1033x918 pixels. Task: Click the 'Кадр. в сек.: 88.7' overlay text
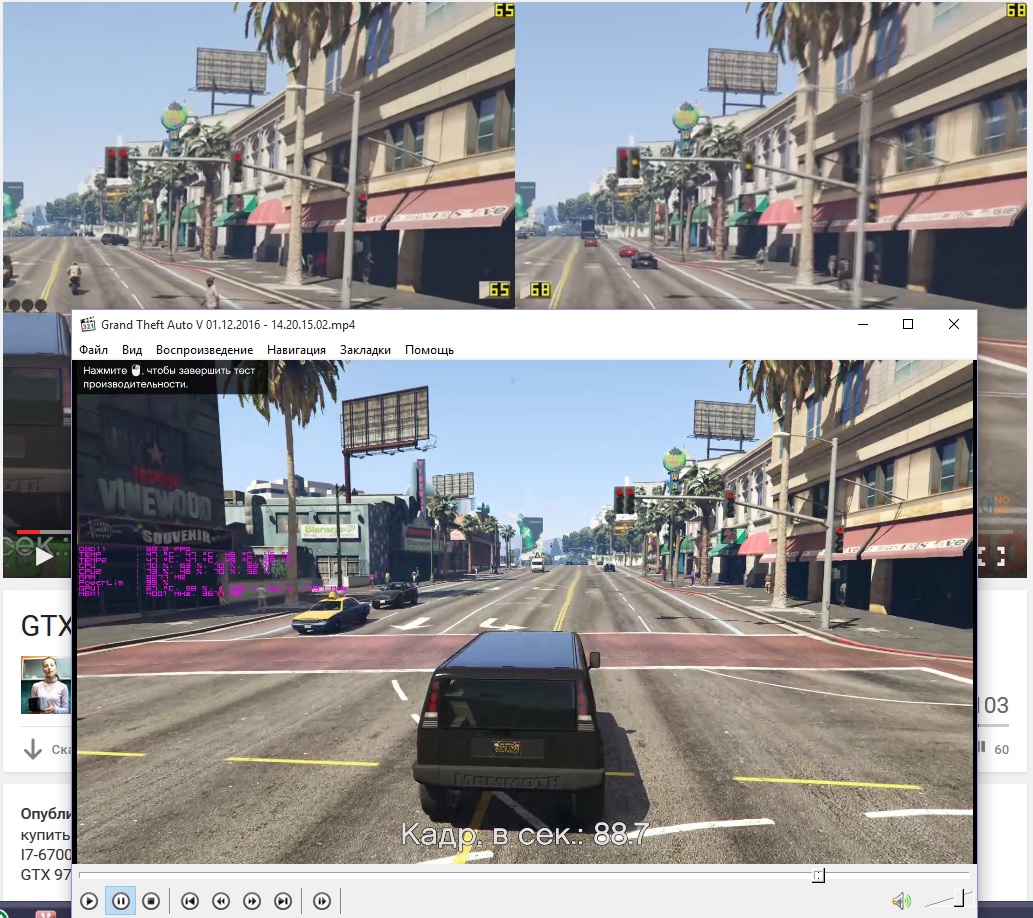point(525,834)
